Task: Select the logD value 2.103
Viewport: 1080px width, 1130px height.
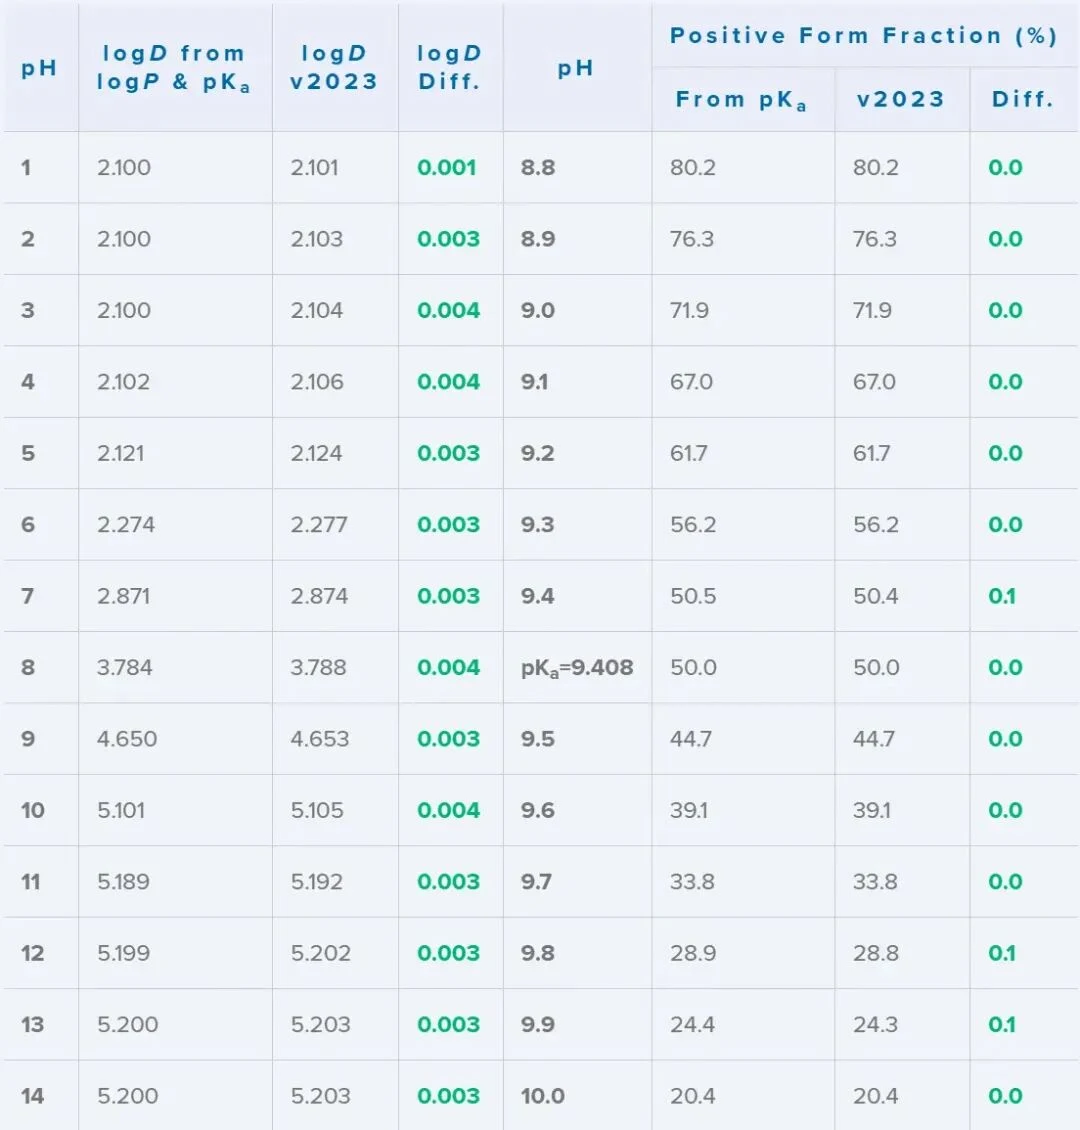Action: tap(317, 239)
